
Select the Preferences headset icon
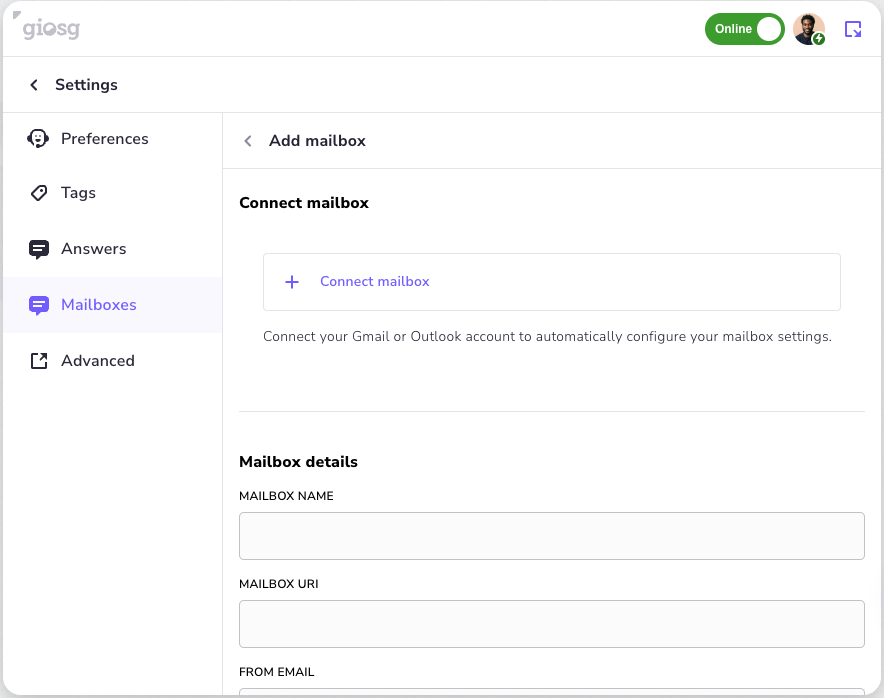[x=37, y=138]
